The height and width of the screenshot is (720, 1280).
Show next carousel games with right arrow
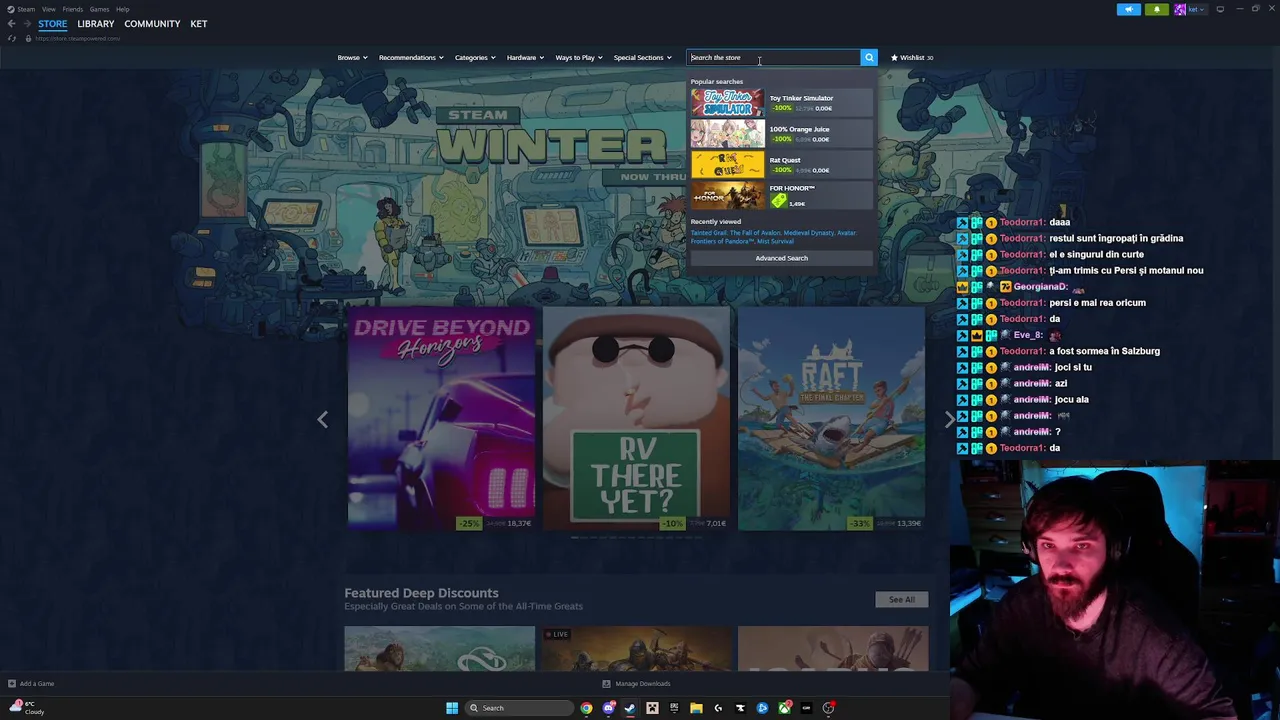[949, 420]
